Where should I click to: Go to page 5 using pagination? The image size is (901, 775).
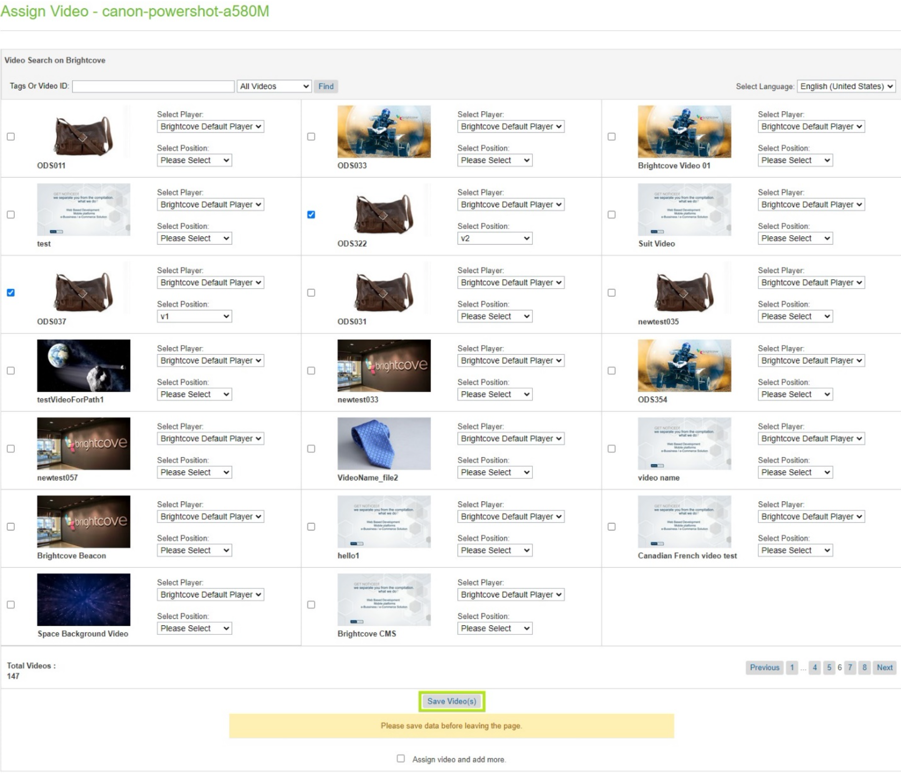[x=829, y=667]
